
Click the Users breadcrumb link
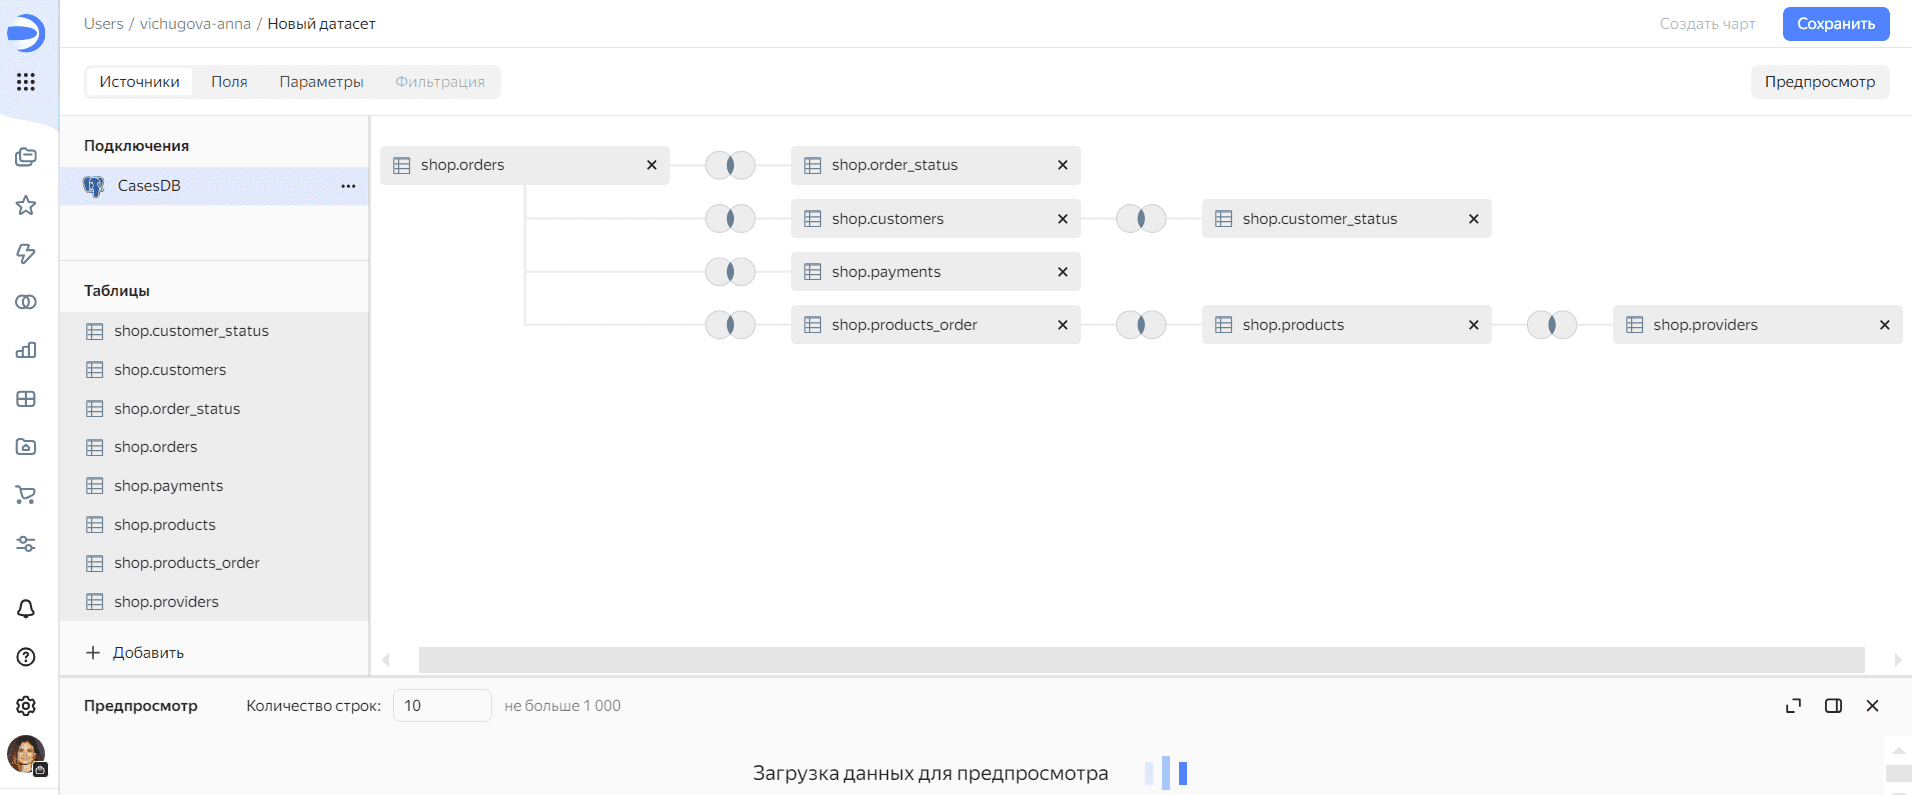coord(103,24)
